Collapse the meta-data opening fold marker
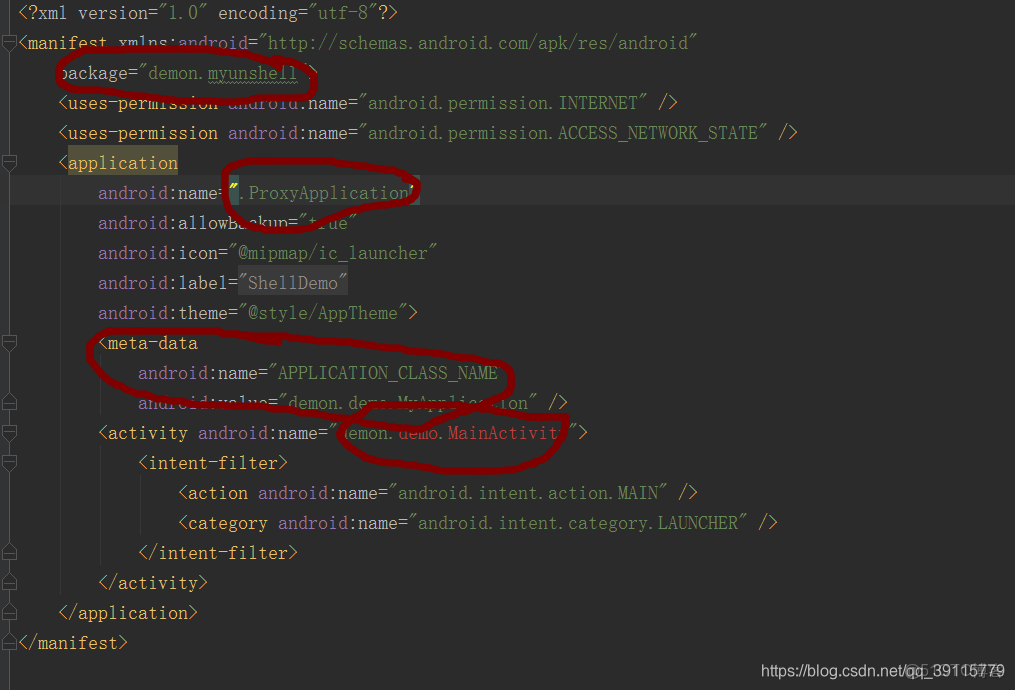Viewport: 1015px width, 690px height. pyautogui.click(x=9, y=343)
